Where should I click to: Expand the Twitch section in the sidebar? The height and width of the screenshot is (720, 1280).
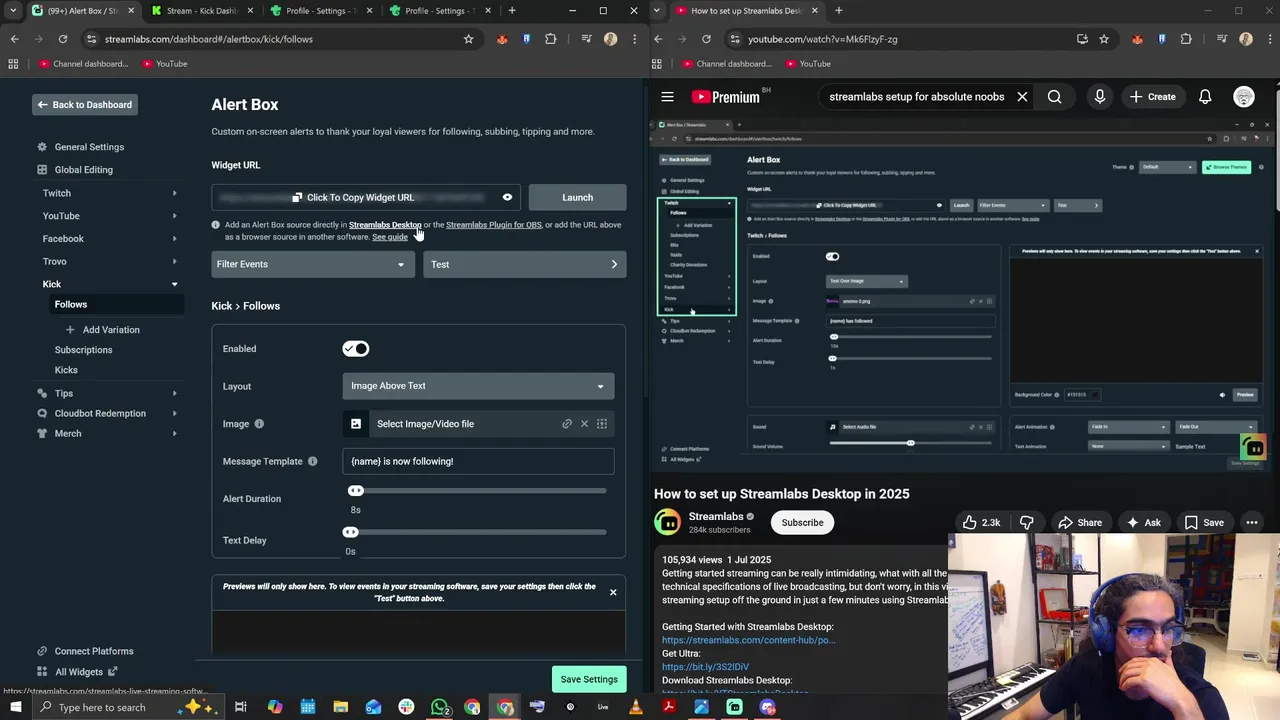tap(174, 193)
